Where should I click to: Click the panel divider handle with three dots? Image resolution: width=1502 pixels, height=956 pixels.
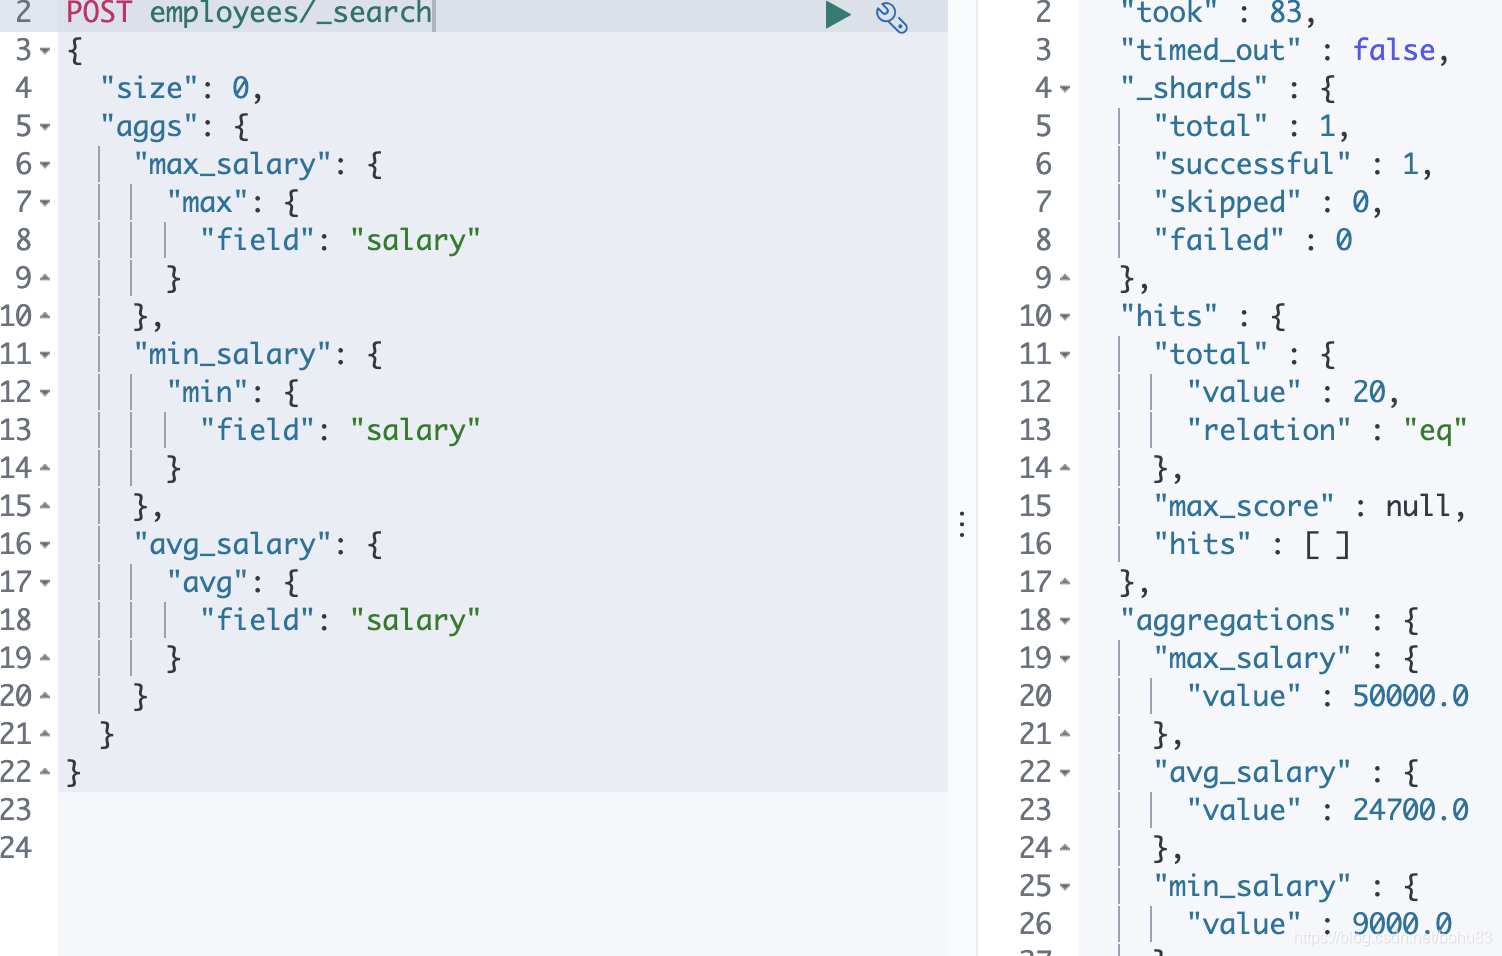962,524
